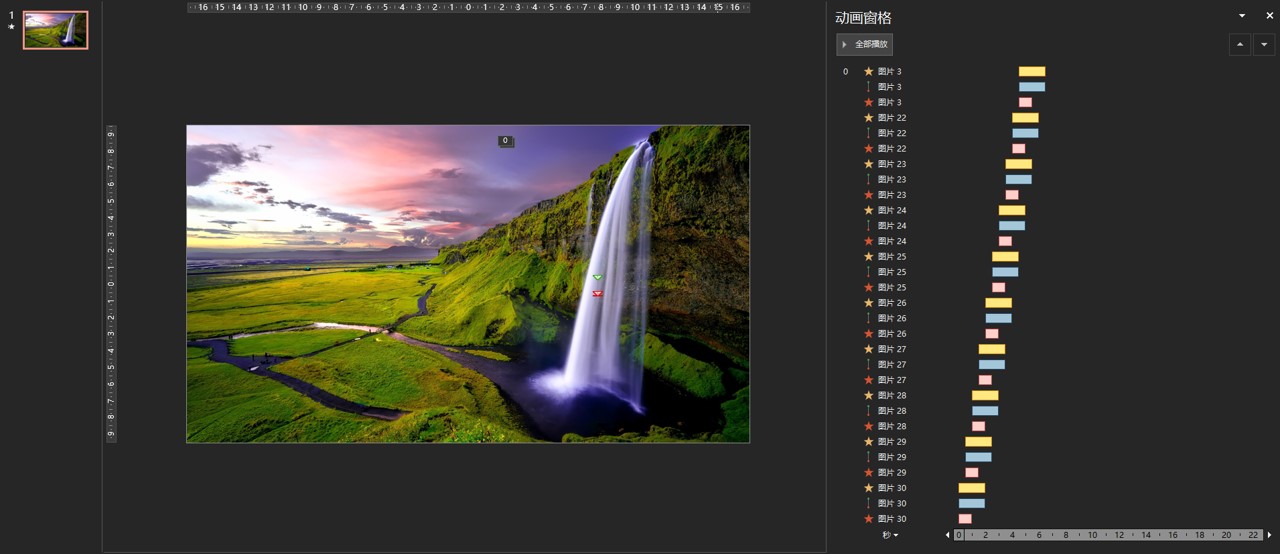Click motion path line icon of 图片 24
This screenshot has height=554, width=1280.
[x=868, y=226]
